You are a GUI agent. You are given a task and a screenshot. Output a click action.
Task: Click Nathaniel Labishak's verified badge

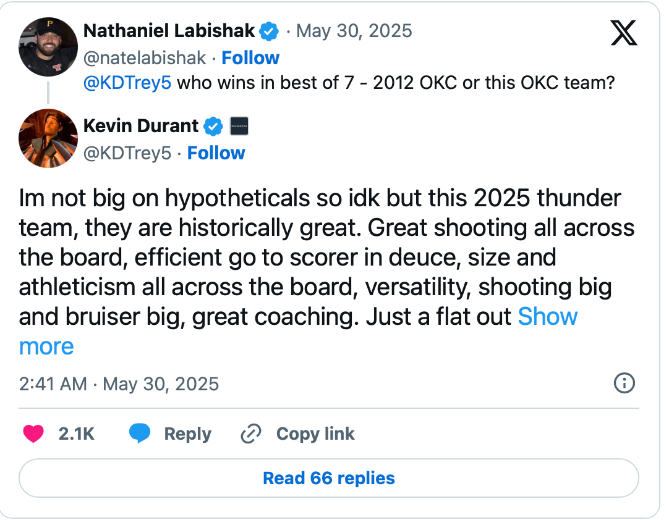tap(269, 31)
